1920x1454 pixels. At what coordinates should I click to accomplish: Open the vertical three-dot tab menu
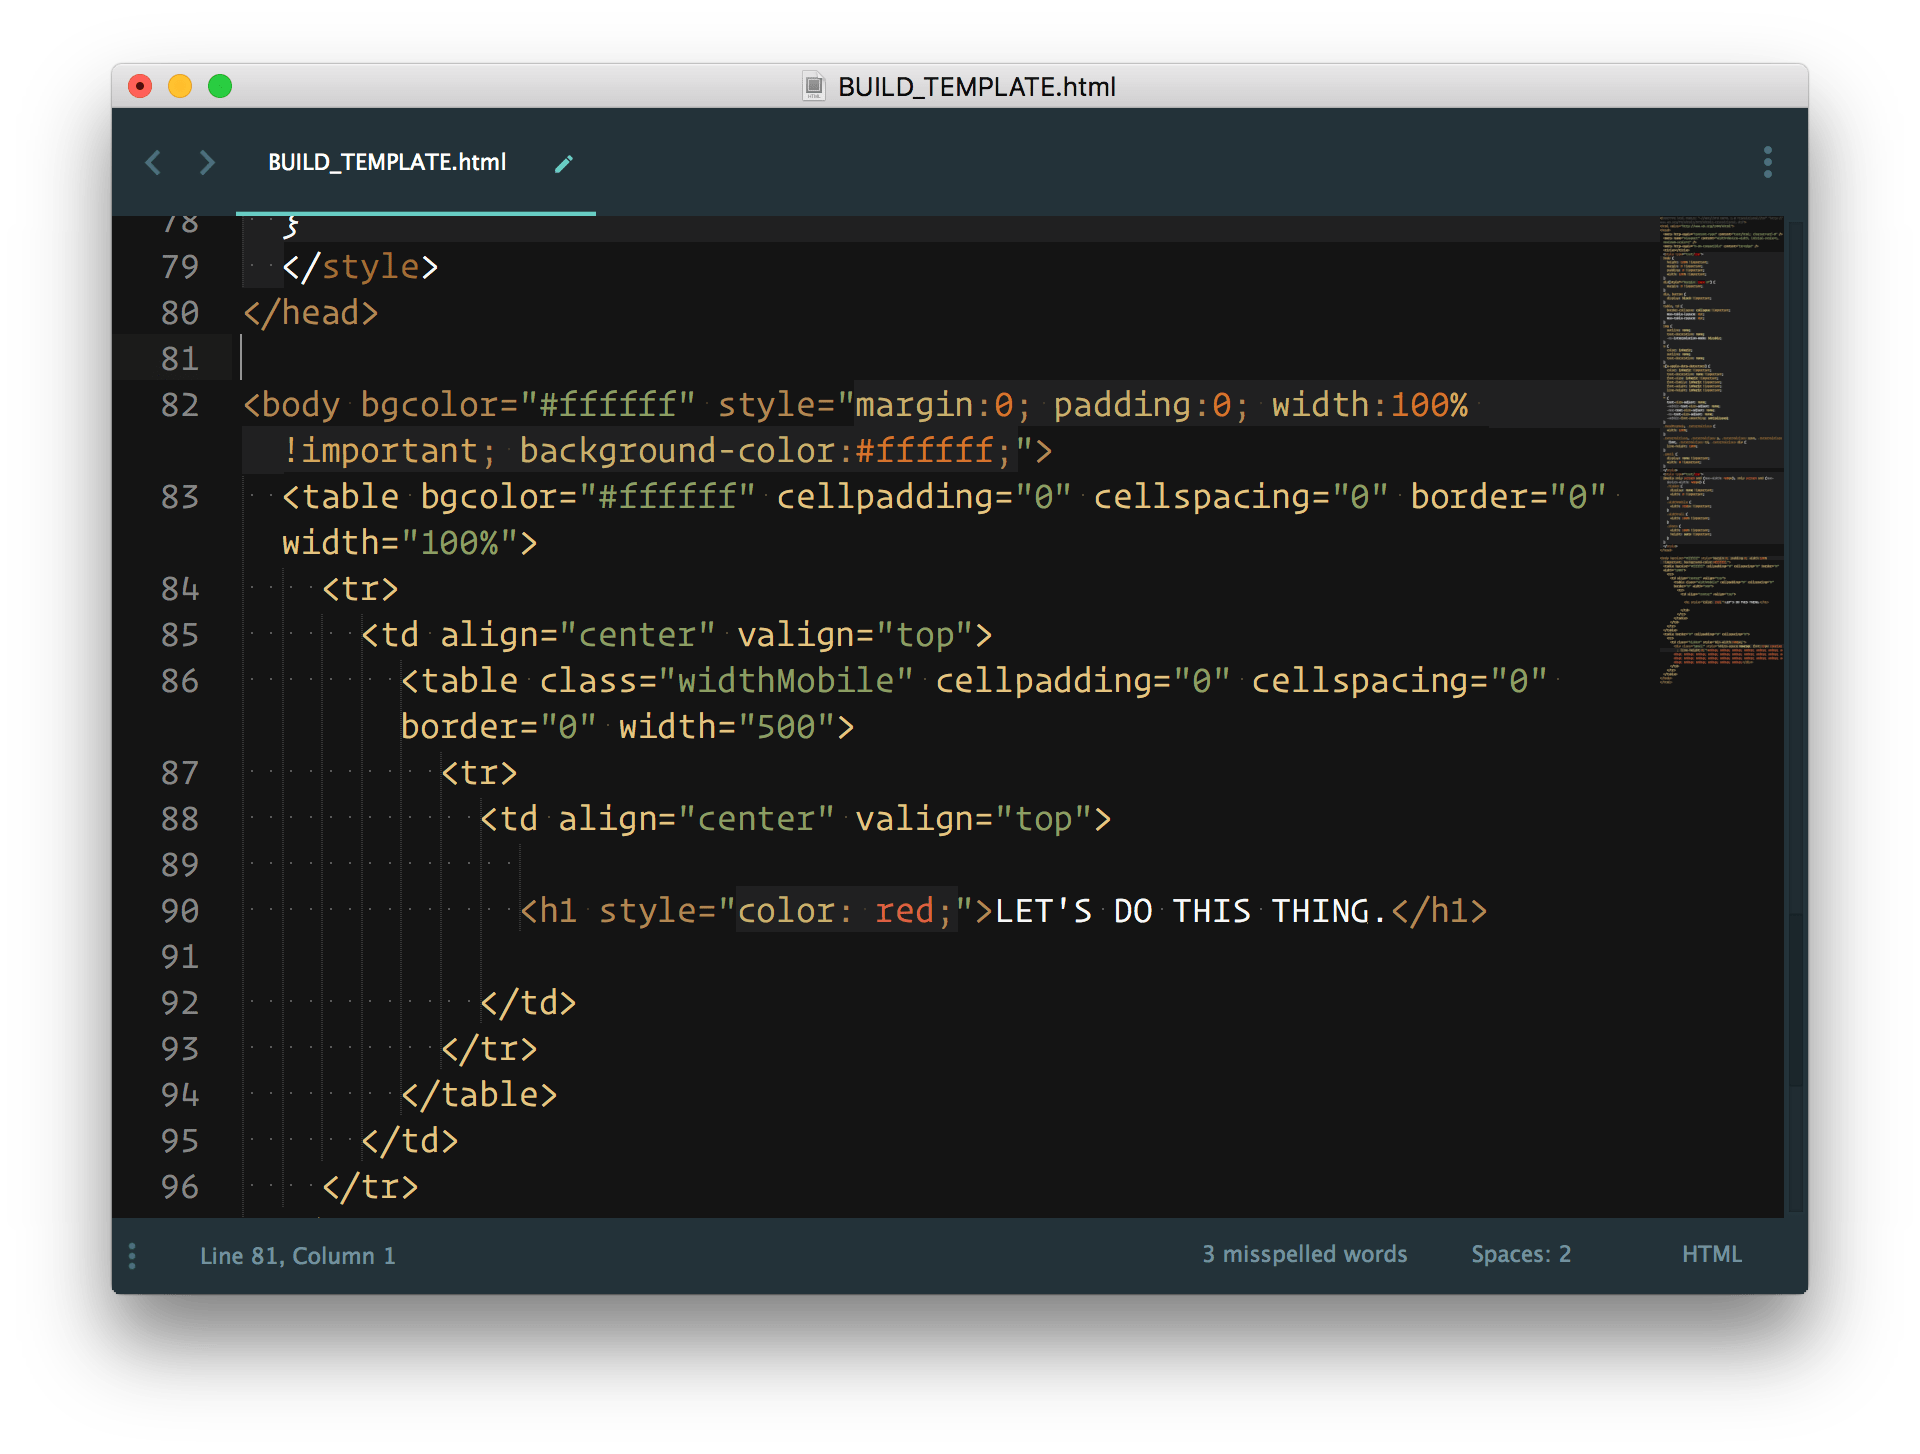1767,162
